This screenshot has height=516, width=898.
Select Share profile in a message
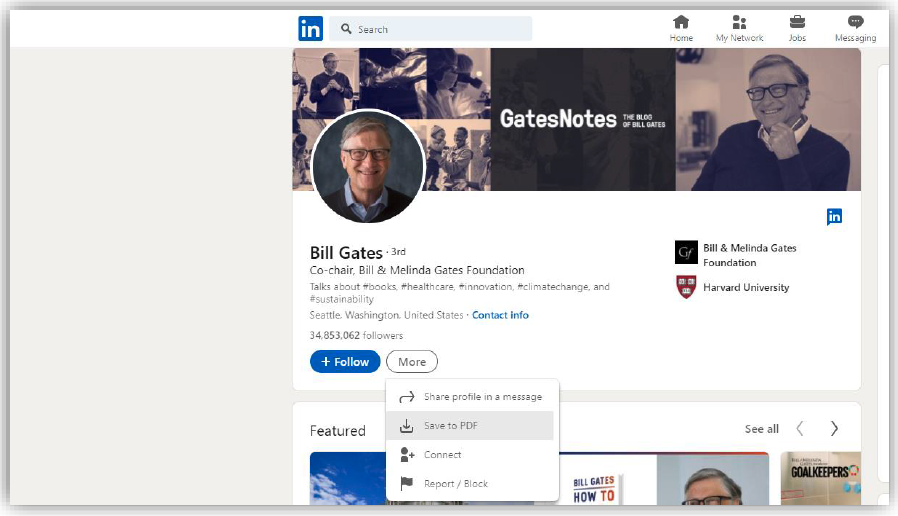pos(482,397)
